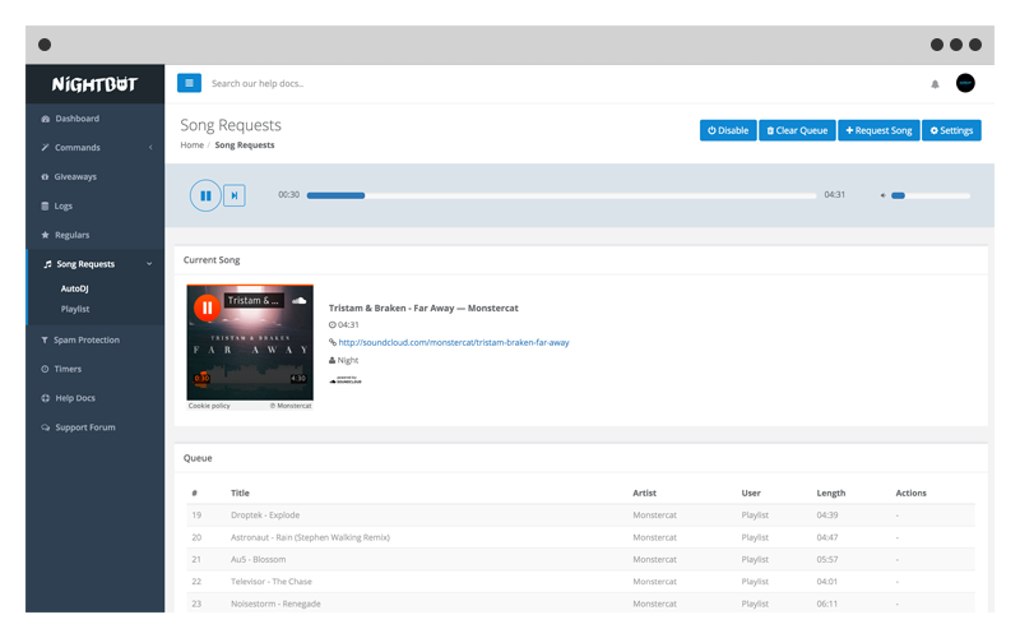Click the Cookie policy link
This screenshot has width=1020, height=638.
[x=209, y=406]
